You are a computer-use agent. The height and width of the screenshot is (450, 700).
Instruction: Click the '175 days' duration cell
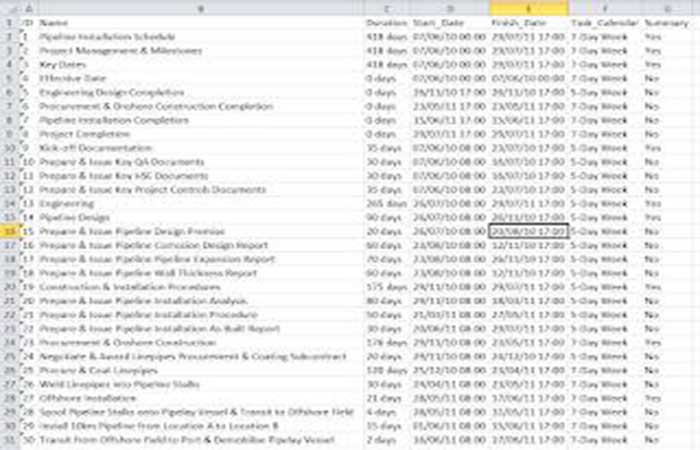tap(387, 287)
